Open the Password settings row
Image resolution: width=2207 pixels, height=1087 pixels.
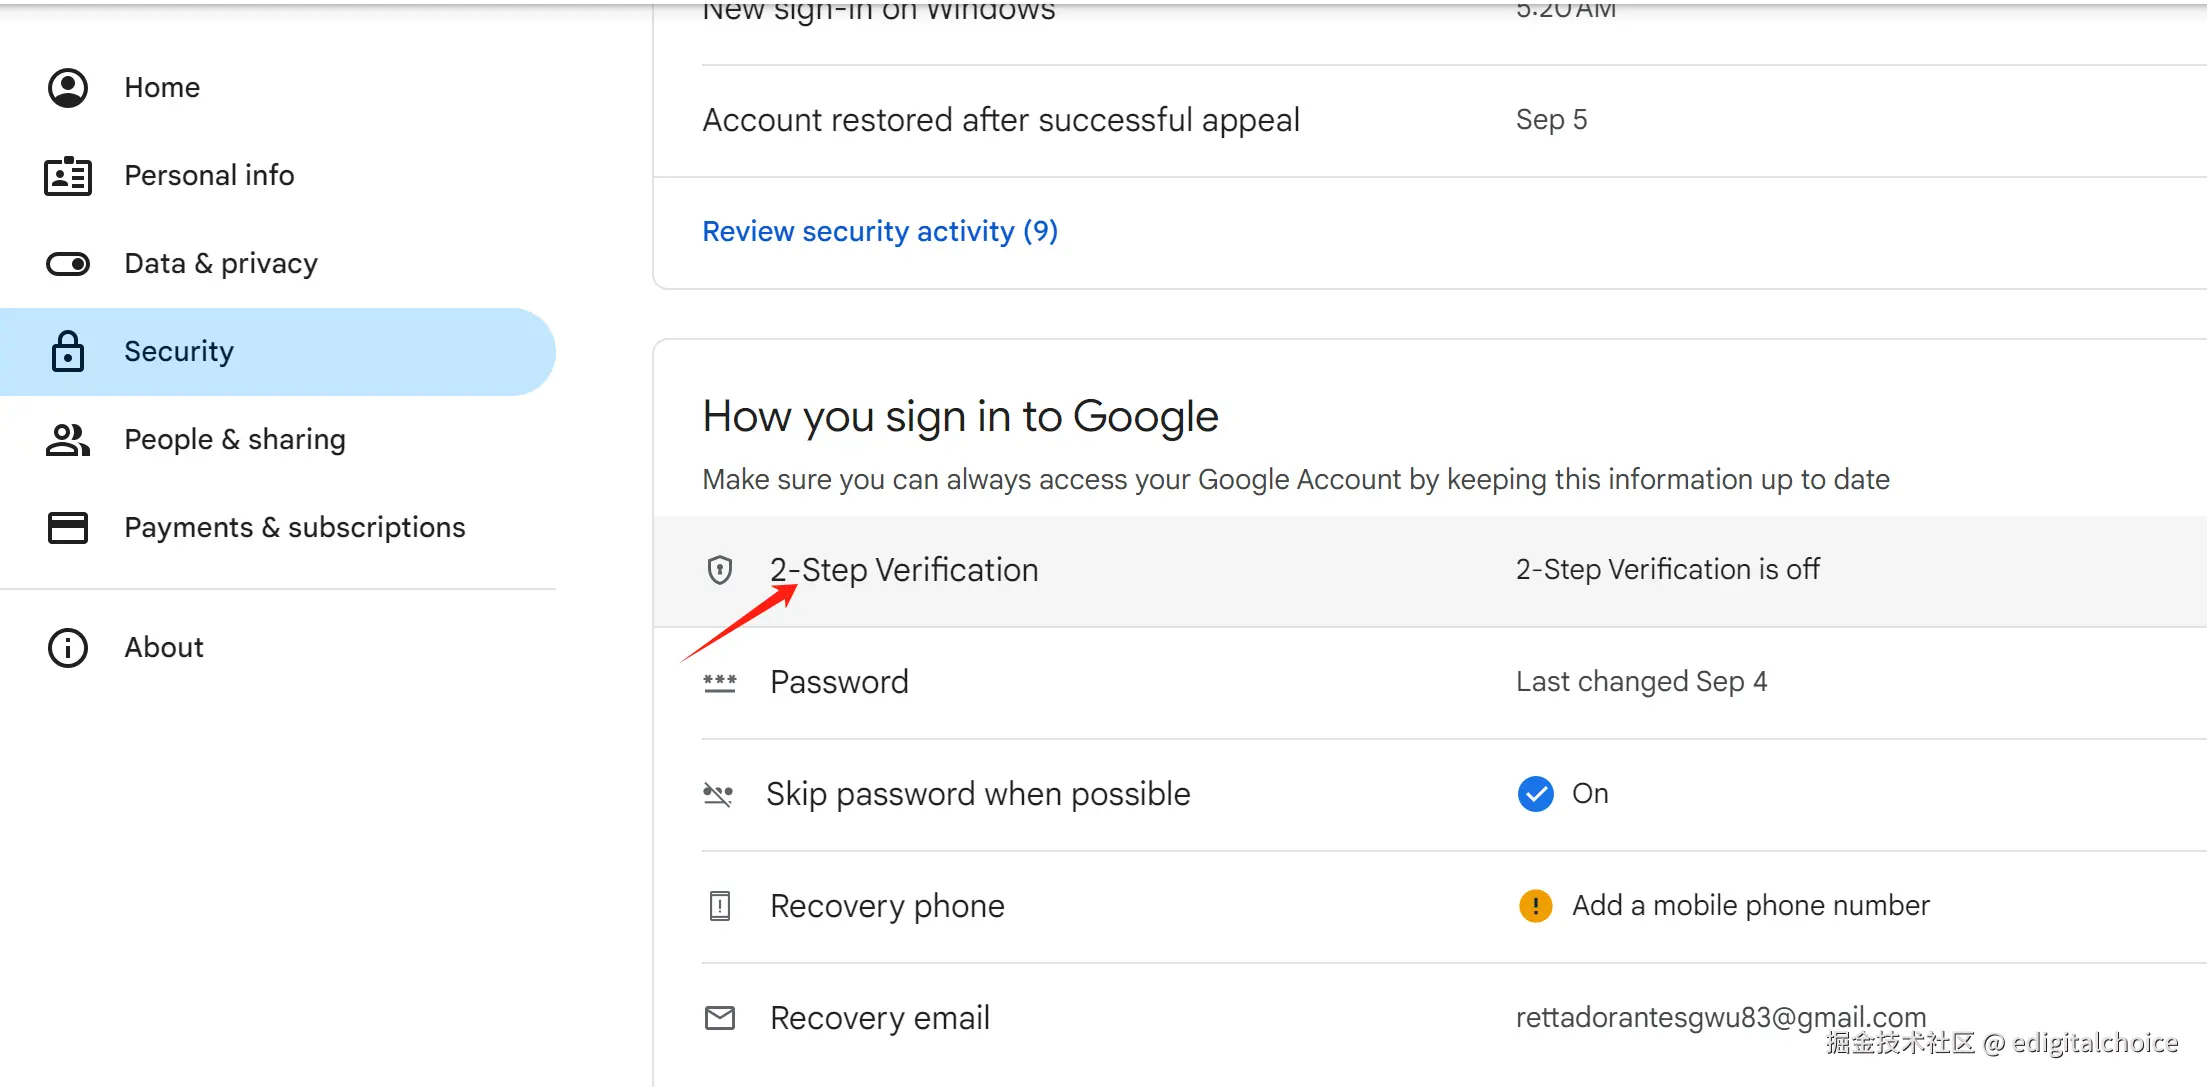[x=1430, y=683]
